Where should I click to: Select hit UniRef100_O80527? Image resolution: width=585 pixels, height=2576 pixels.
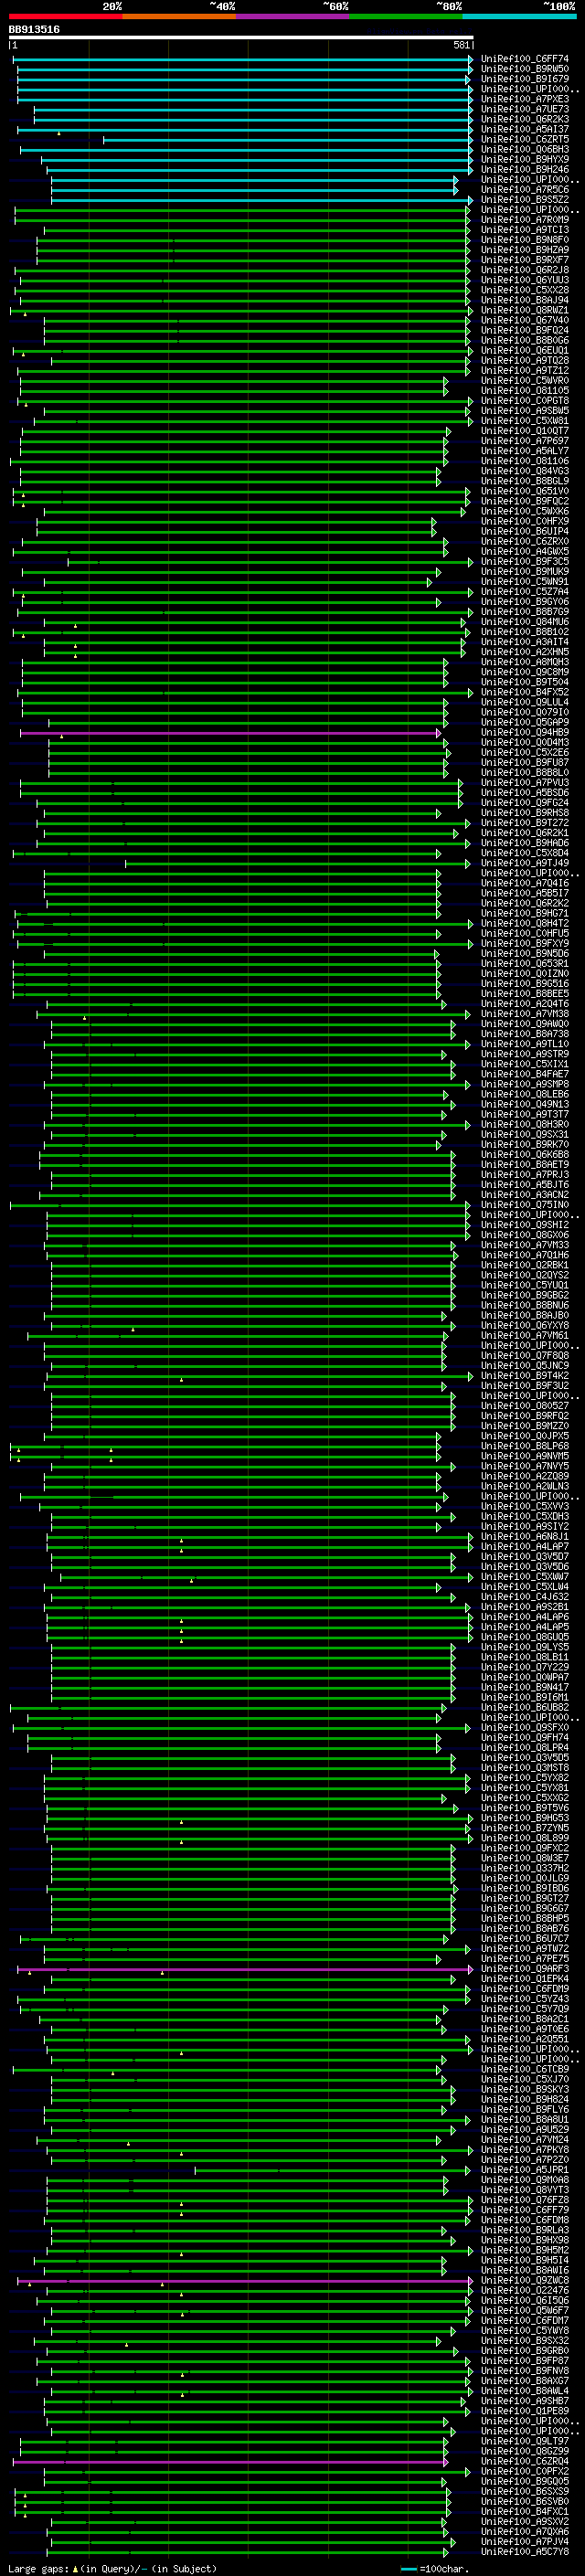click(x=525, y=1406)
